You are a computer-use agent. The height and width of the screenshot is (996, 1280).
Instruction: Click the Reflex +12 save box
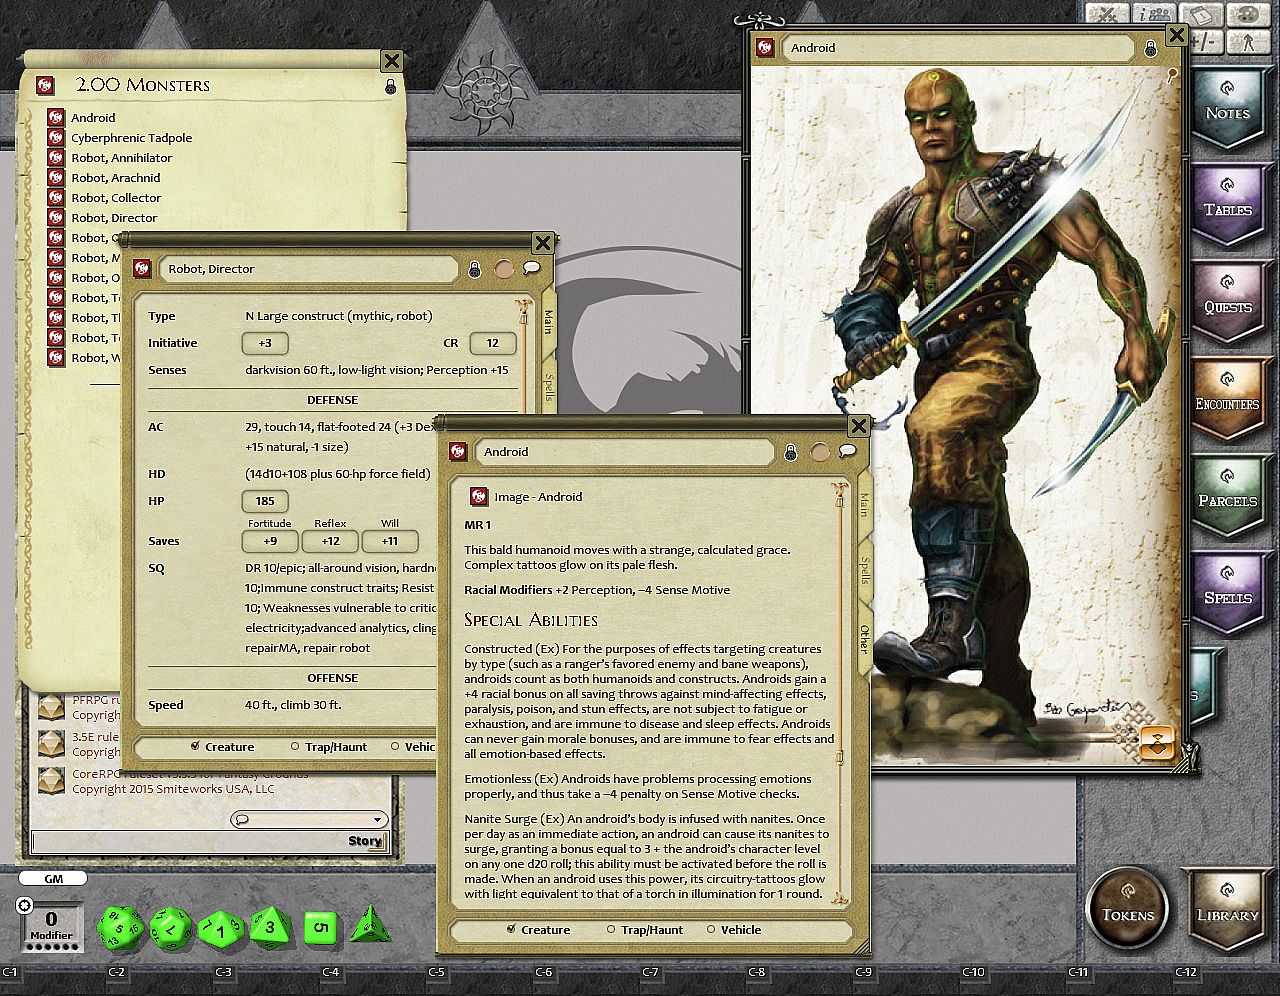330,541
